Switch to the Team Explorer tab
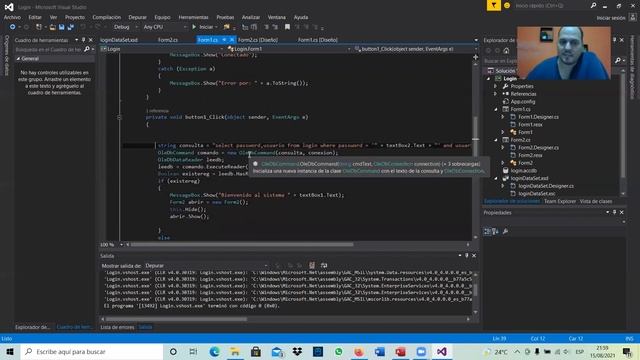Screen dimensions: 640x360 pos(560,201)
